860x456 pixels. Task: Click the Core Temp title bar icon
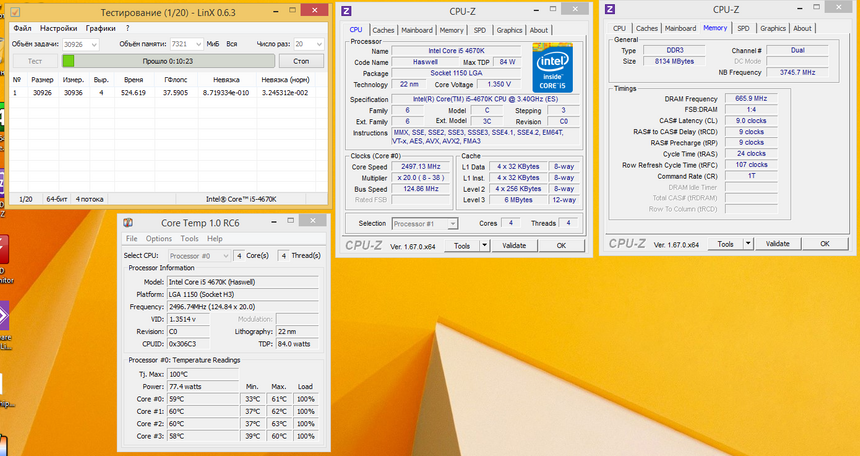click(128, 222)
